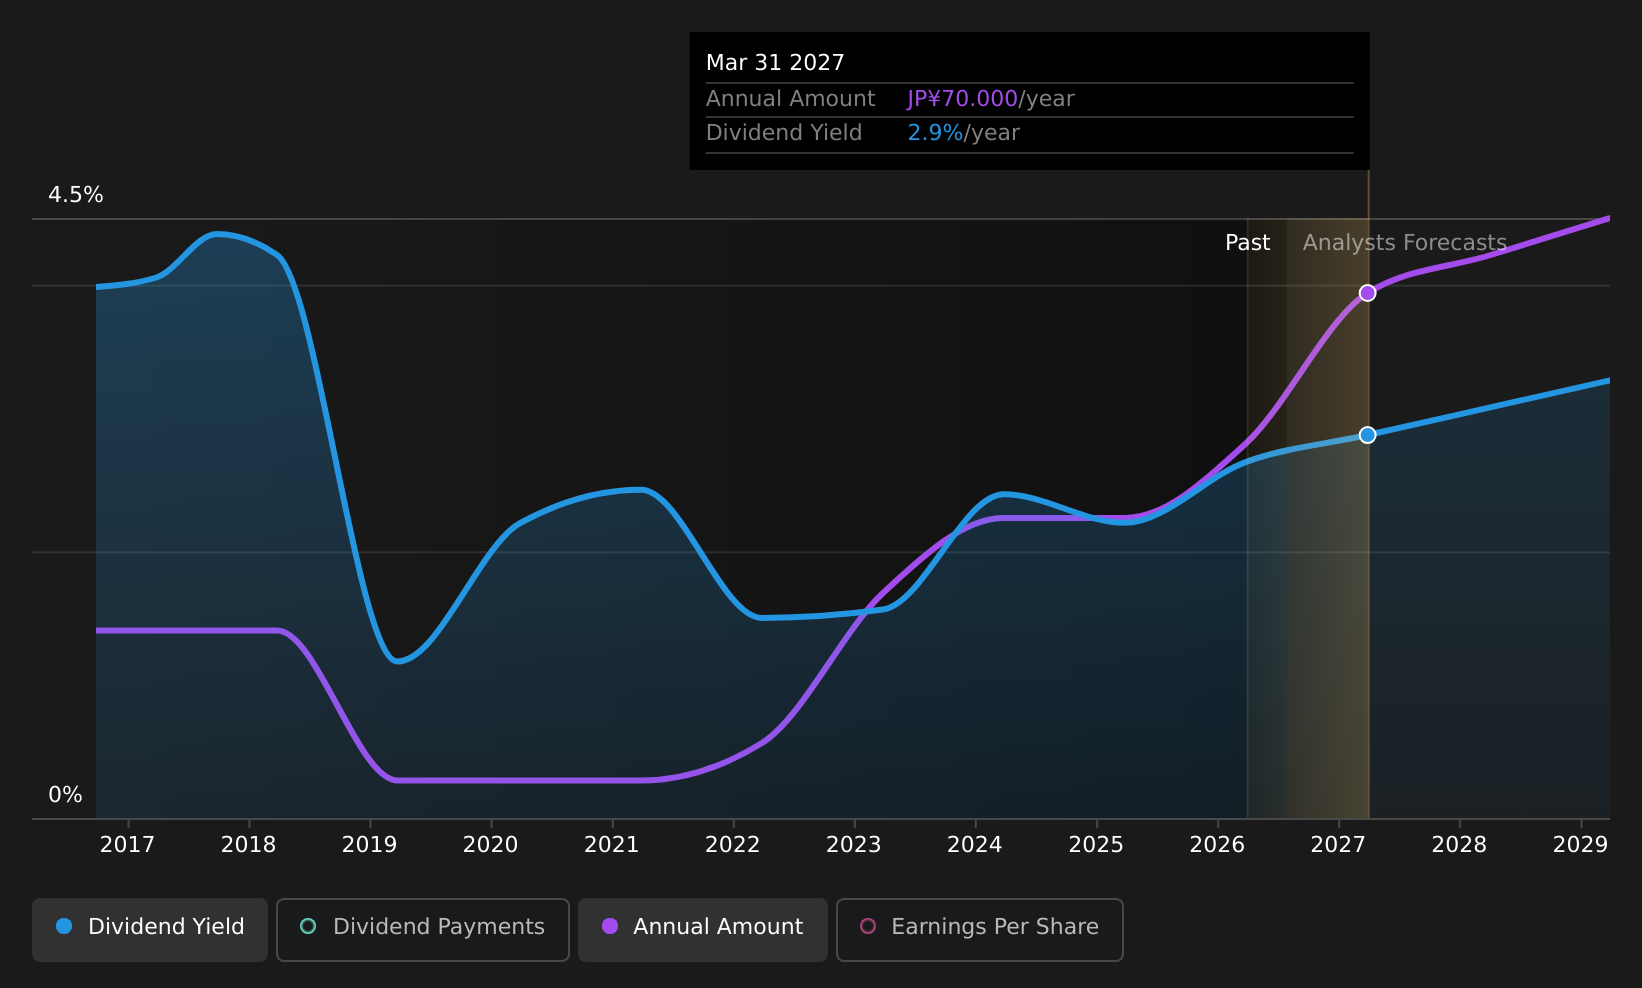1642x988 pixels.
Task: Click the teal Dividend Payments legend circle
Action: (308, 926)
